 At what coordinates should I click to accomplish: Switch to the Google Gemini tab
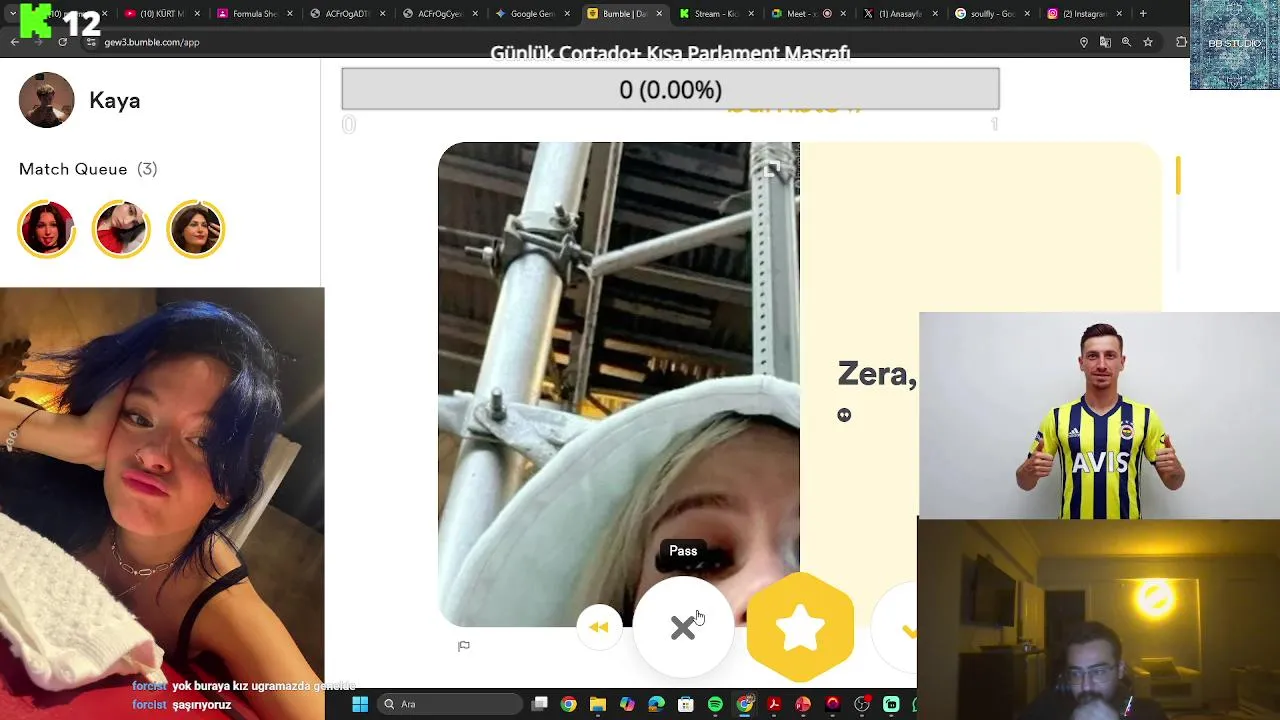[532, 14]
